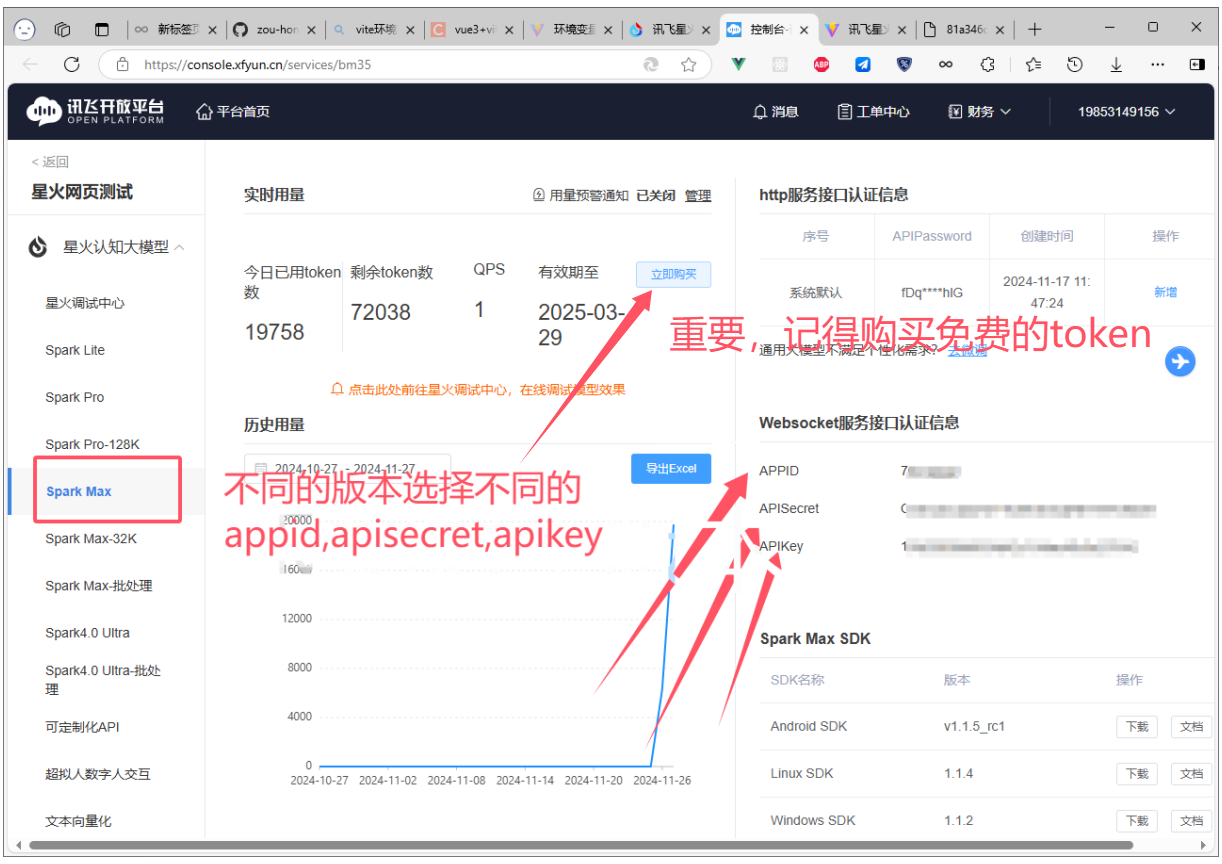1222x864 pixels.
Task: Open the favorites list icon
Action: click(x=1033, y=64)
